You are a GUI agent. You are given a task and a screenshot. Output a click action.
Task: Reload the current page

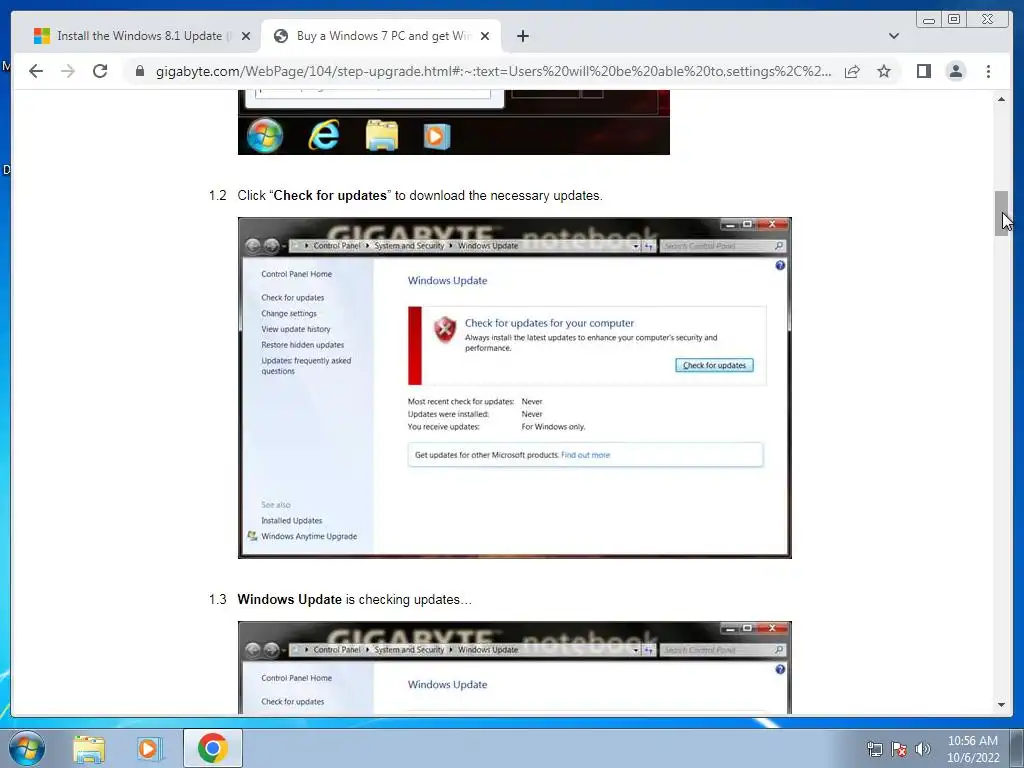click(100, 71)
